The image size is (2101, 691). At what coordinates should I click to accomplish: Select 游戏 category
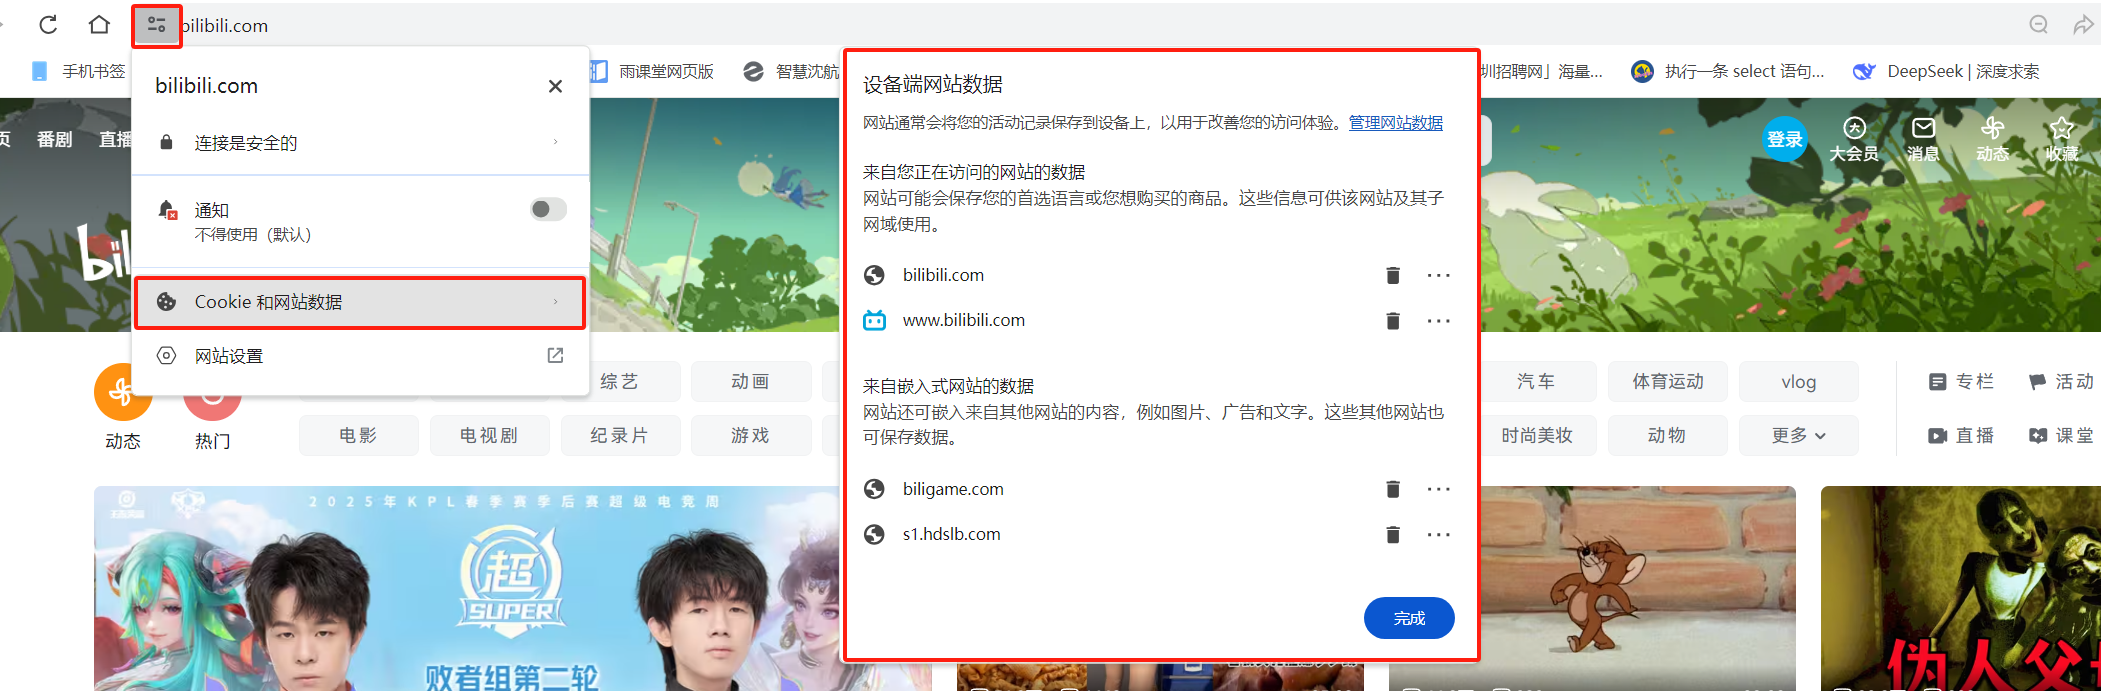coord(751,435)
